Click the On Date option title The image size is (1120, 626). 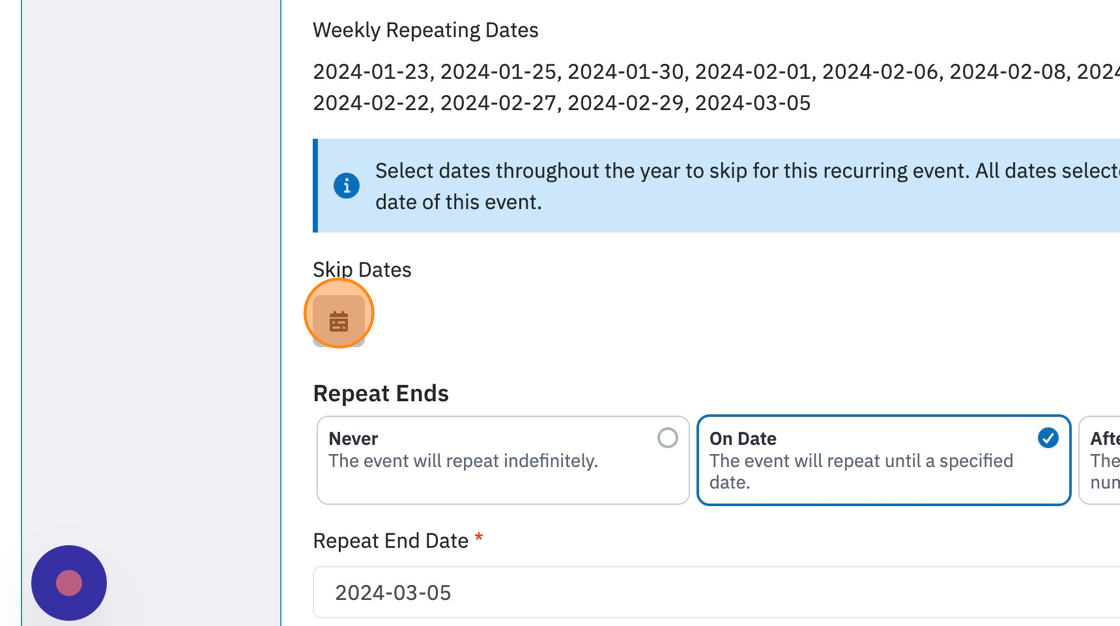coord(743,439)
